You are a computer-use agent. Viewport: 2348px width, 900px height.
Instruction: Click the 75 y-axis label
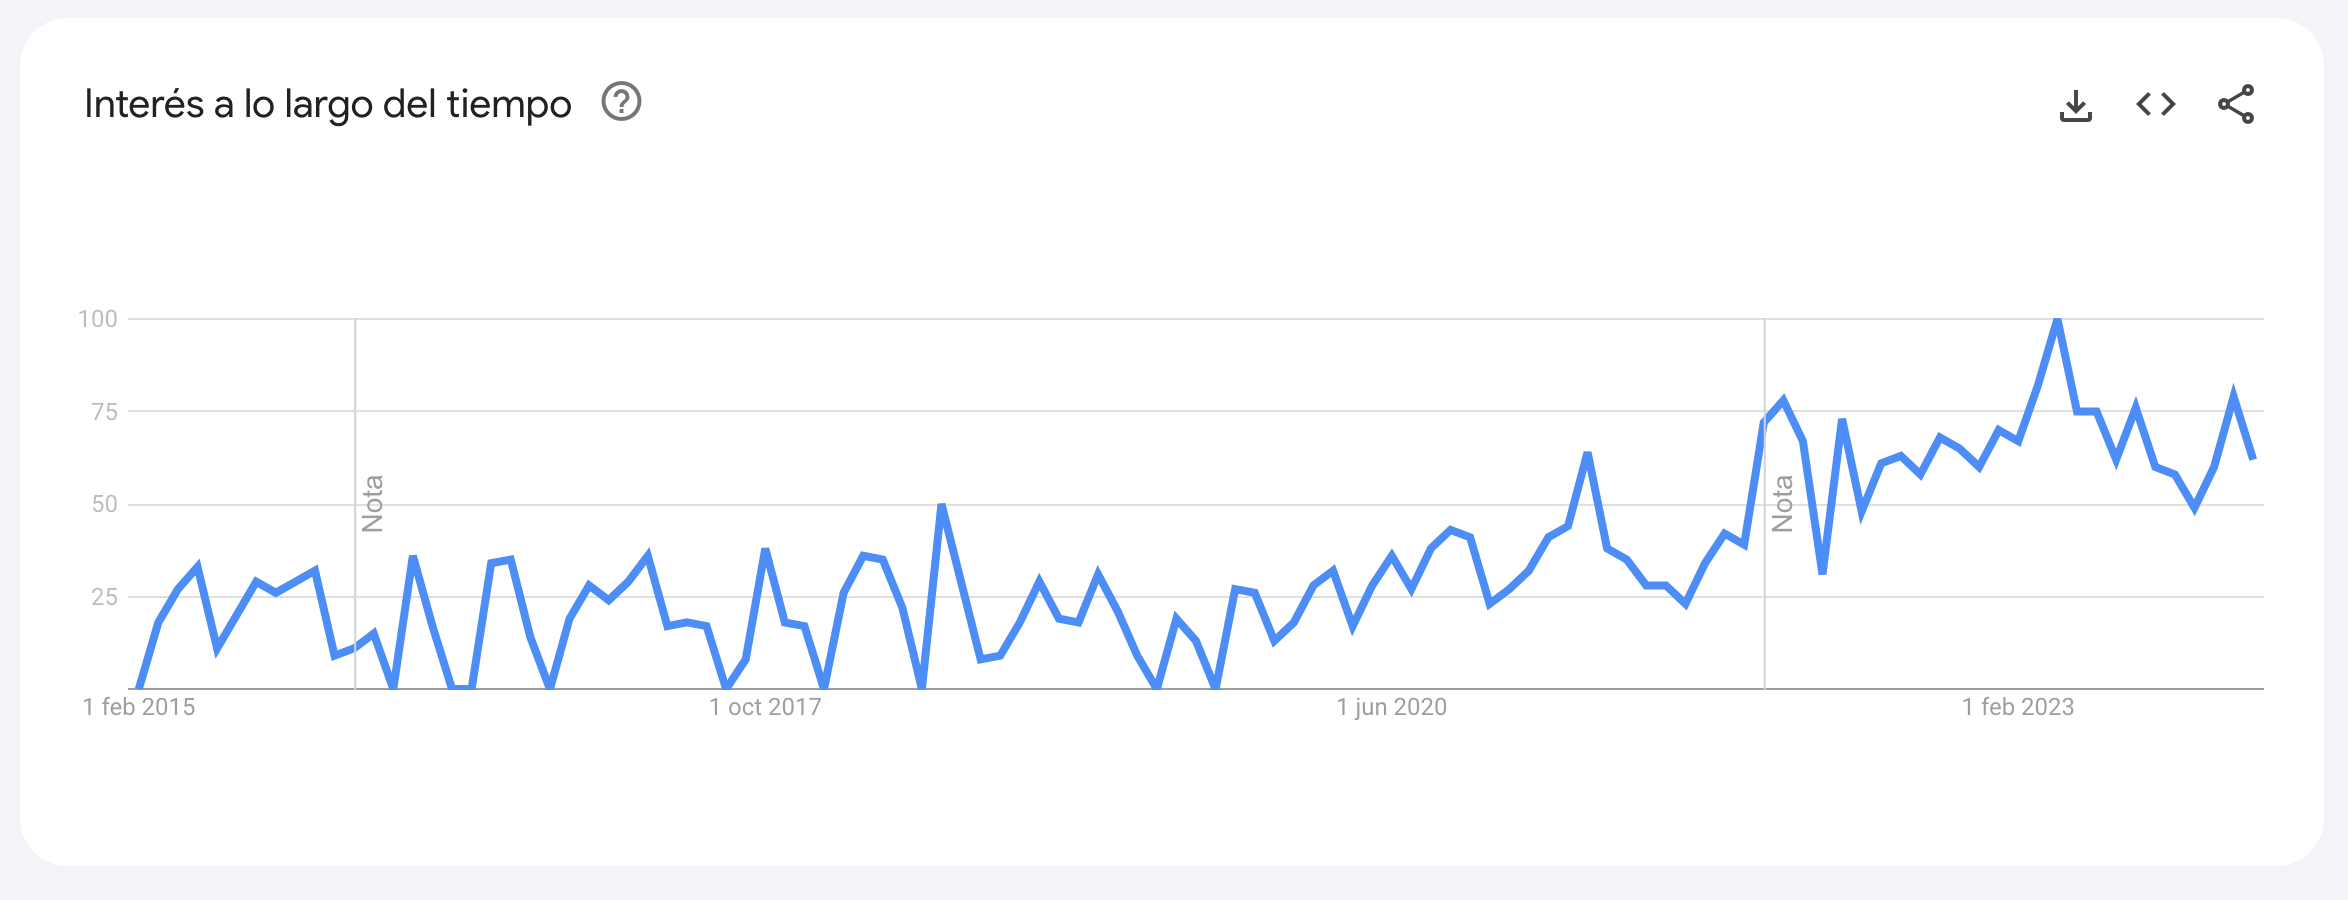(104, 412)
